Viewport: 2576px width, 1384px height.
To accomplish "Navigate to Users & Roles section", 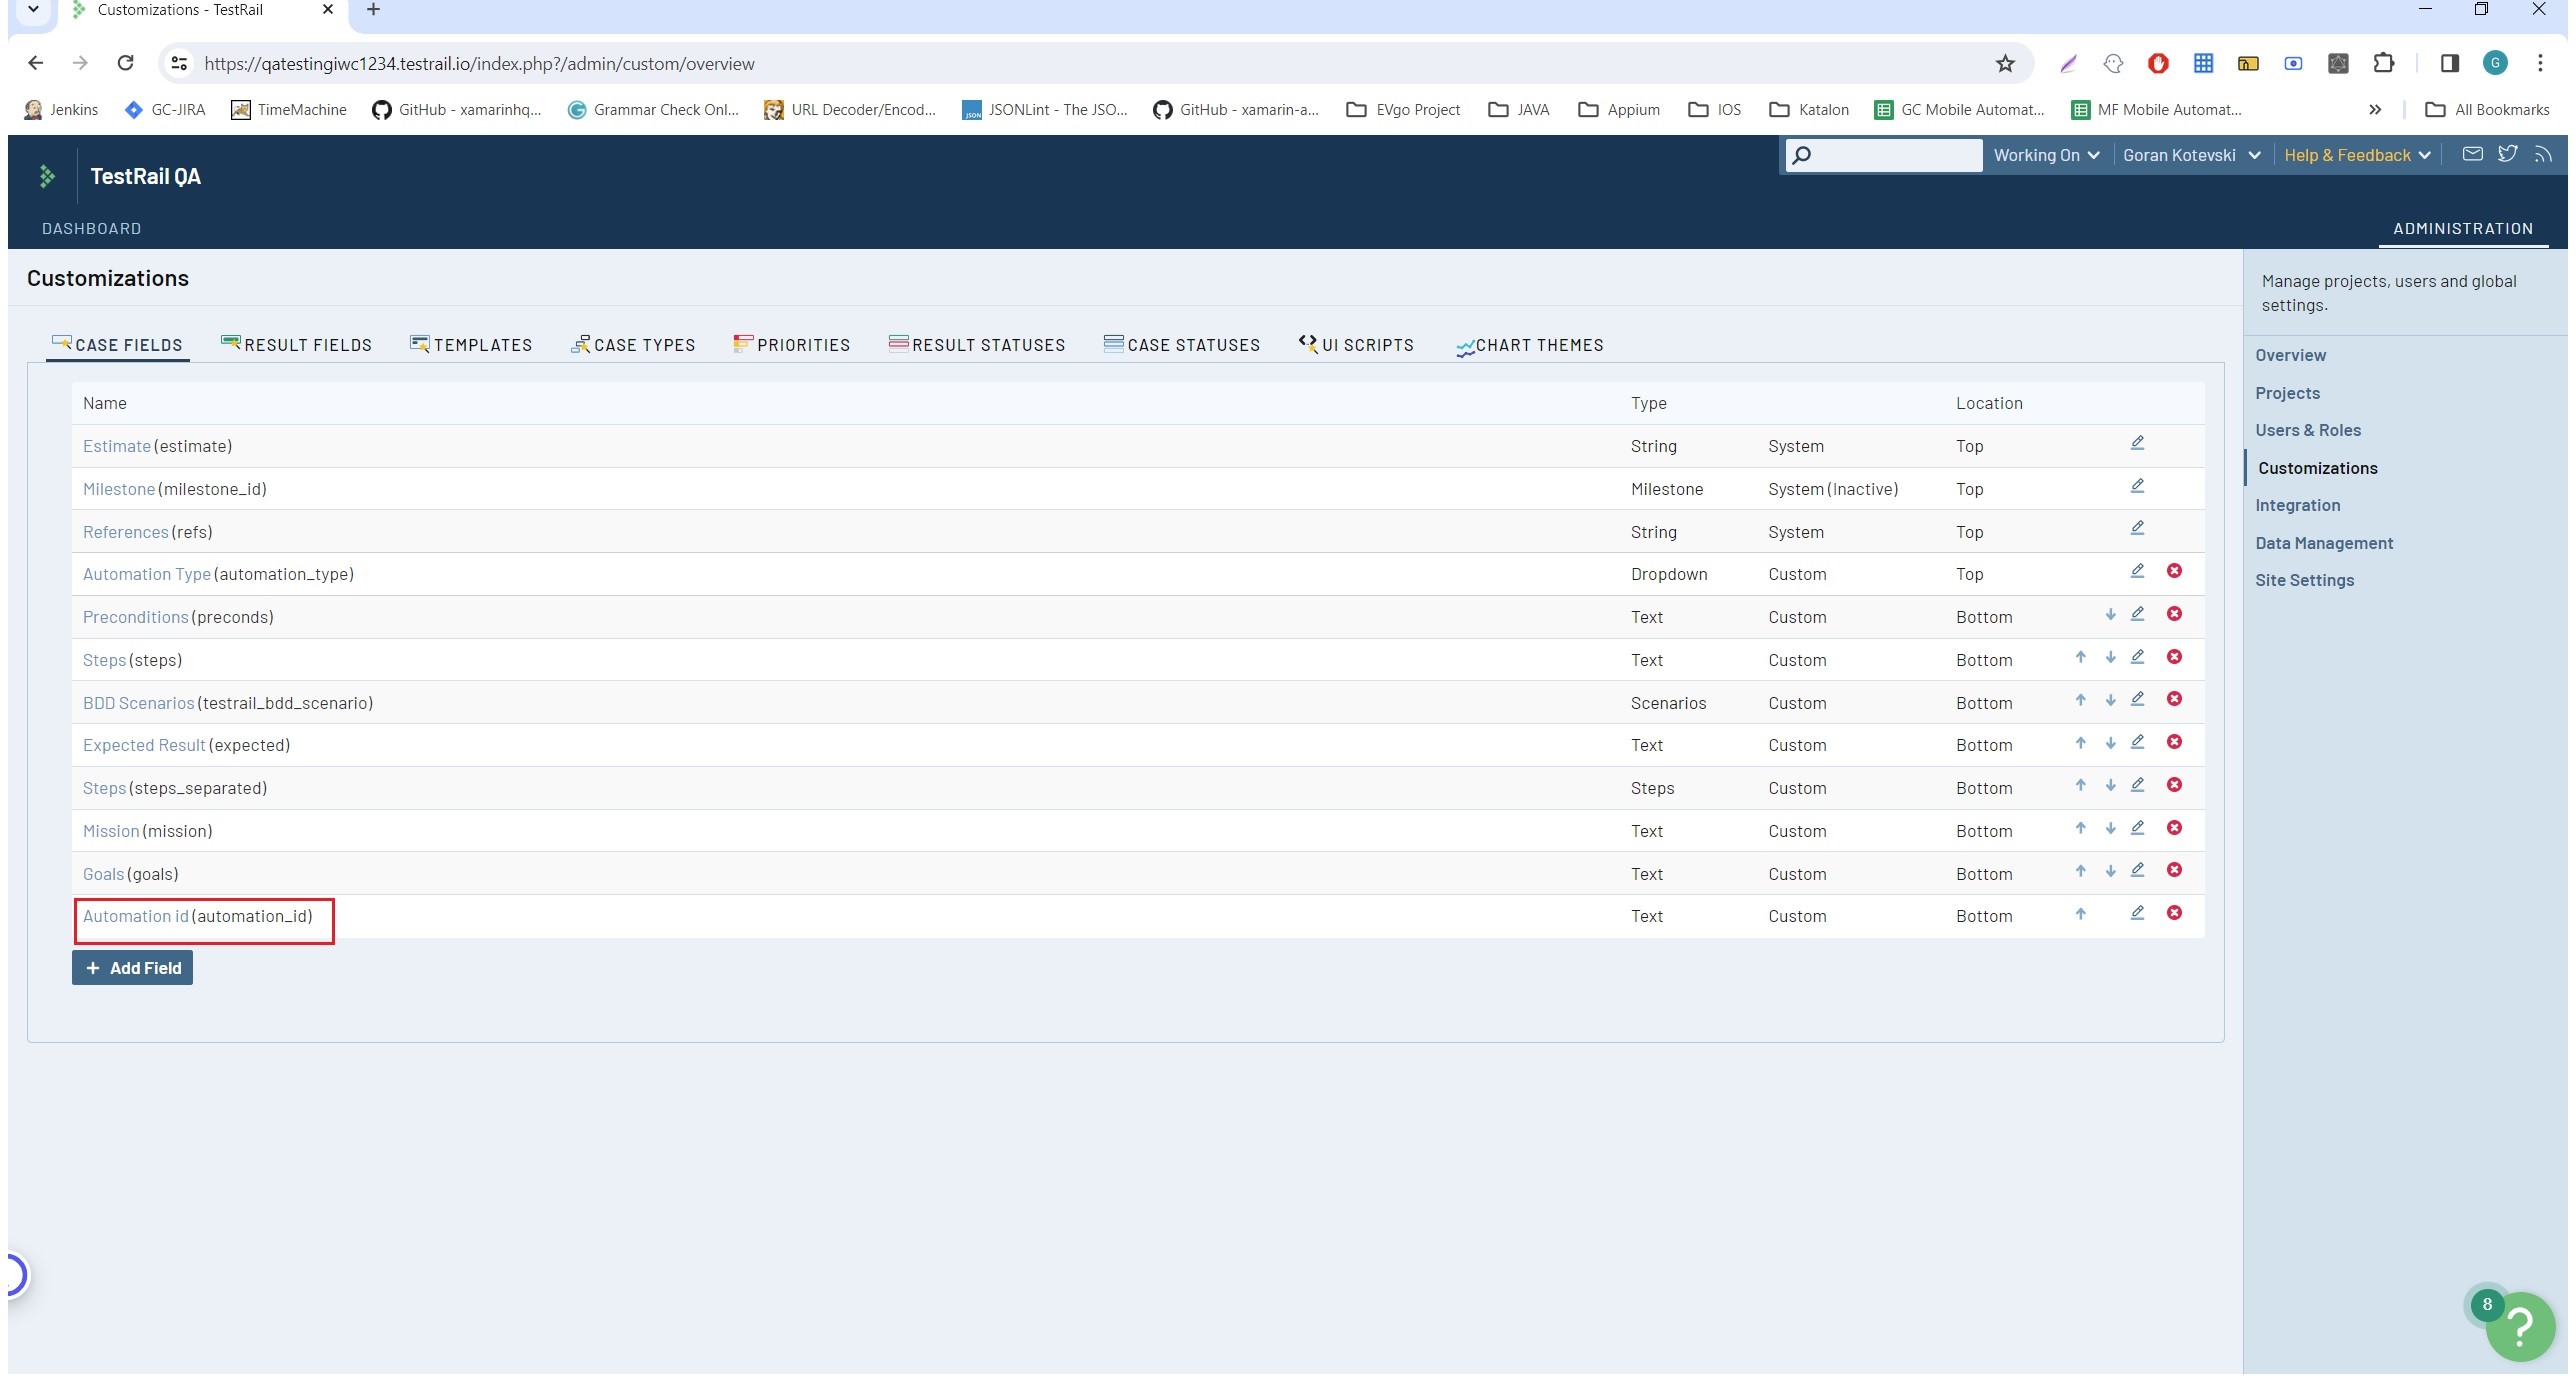I will [2309, 430].
